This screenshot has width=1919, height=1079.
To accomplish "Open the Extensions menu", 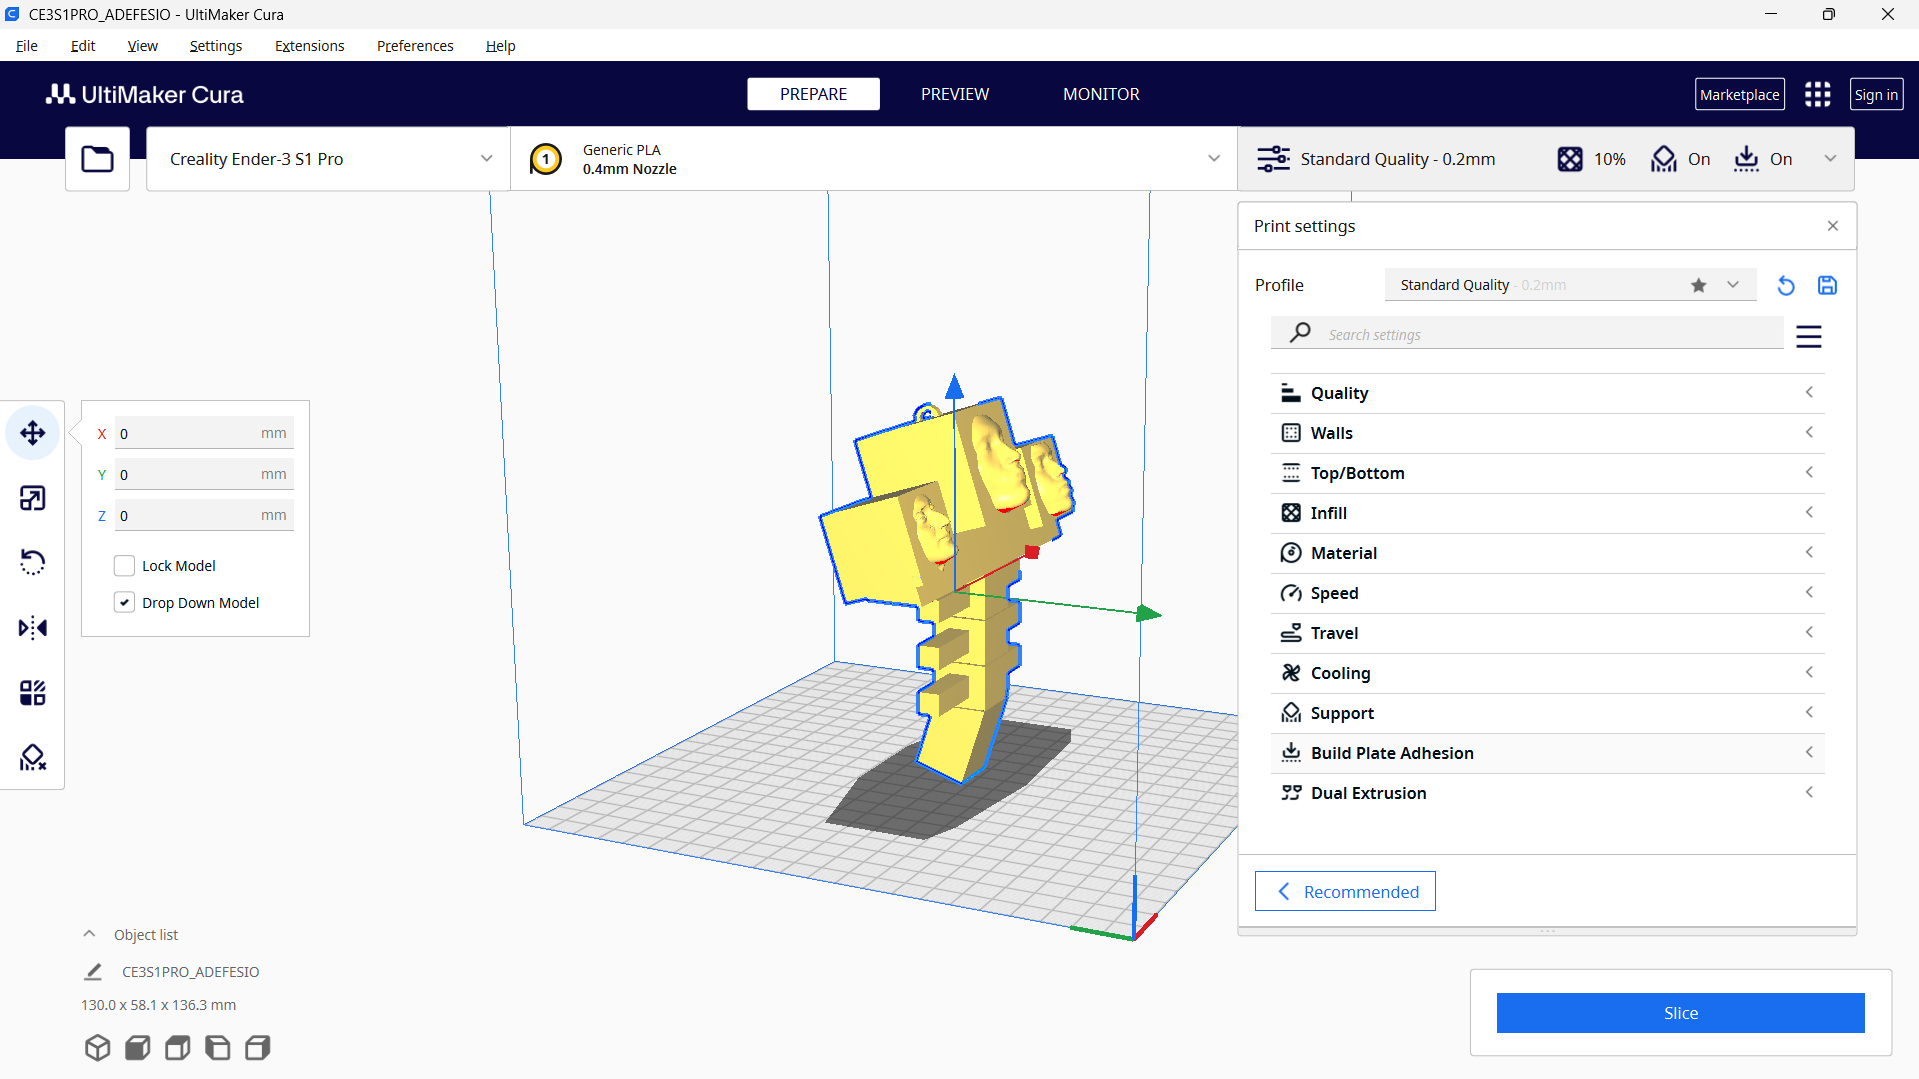I will pos(310,46).
